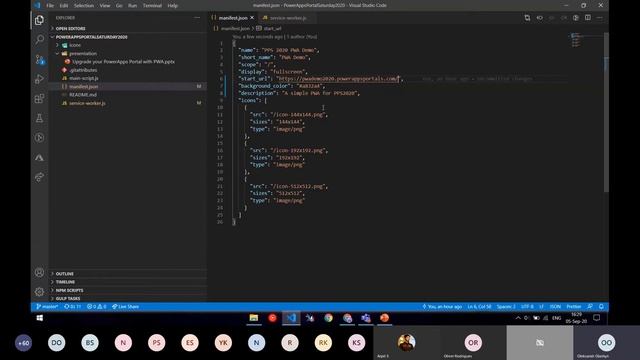Switch to the service-worker.js tab
Screen dimensions: 640x360
(x=288, y=18)
